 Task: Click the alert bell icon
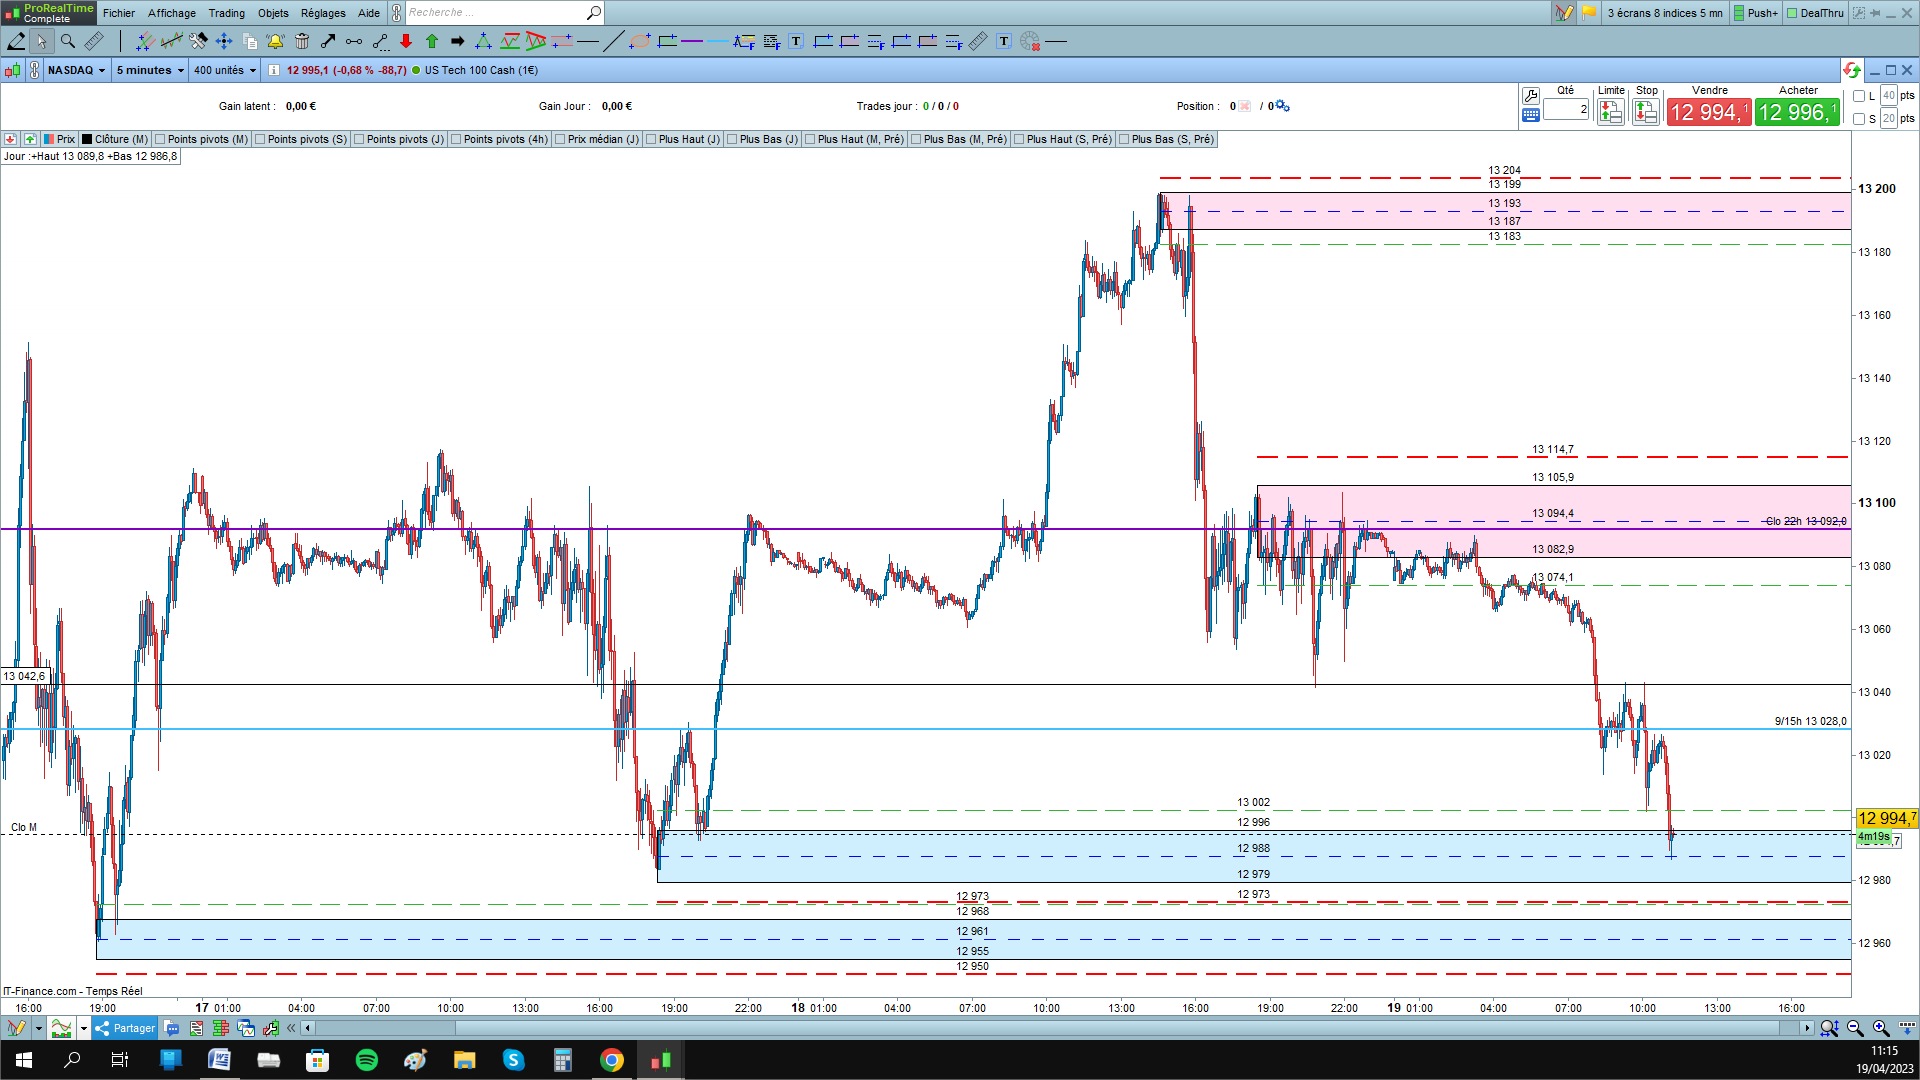point(275,41)
